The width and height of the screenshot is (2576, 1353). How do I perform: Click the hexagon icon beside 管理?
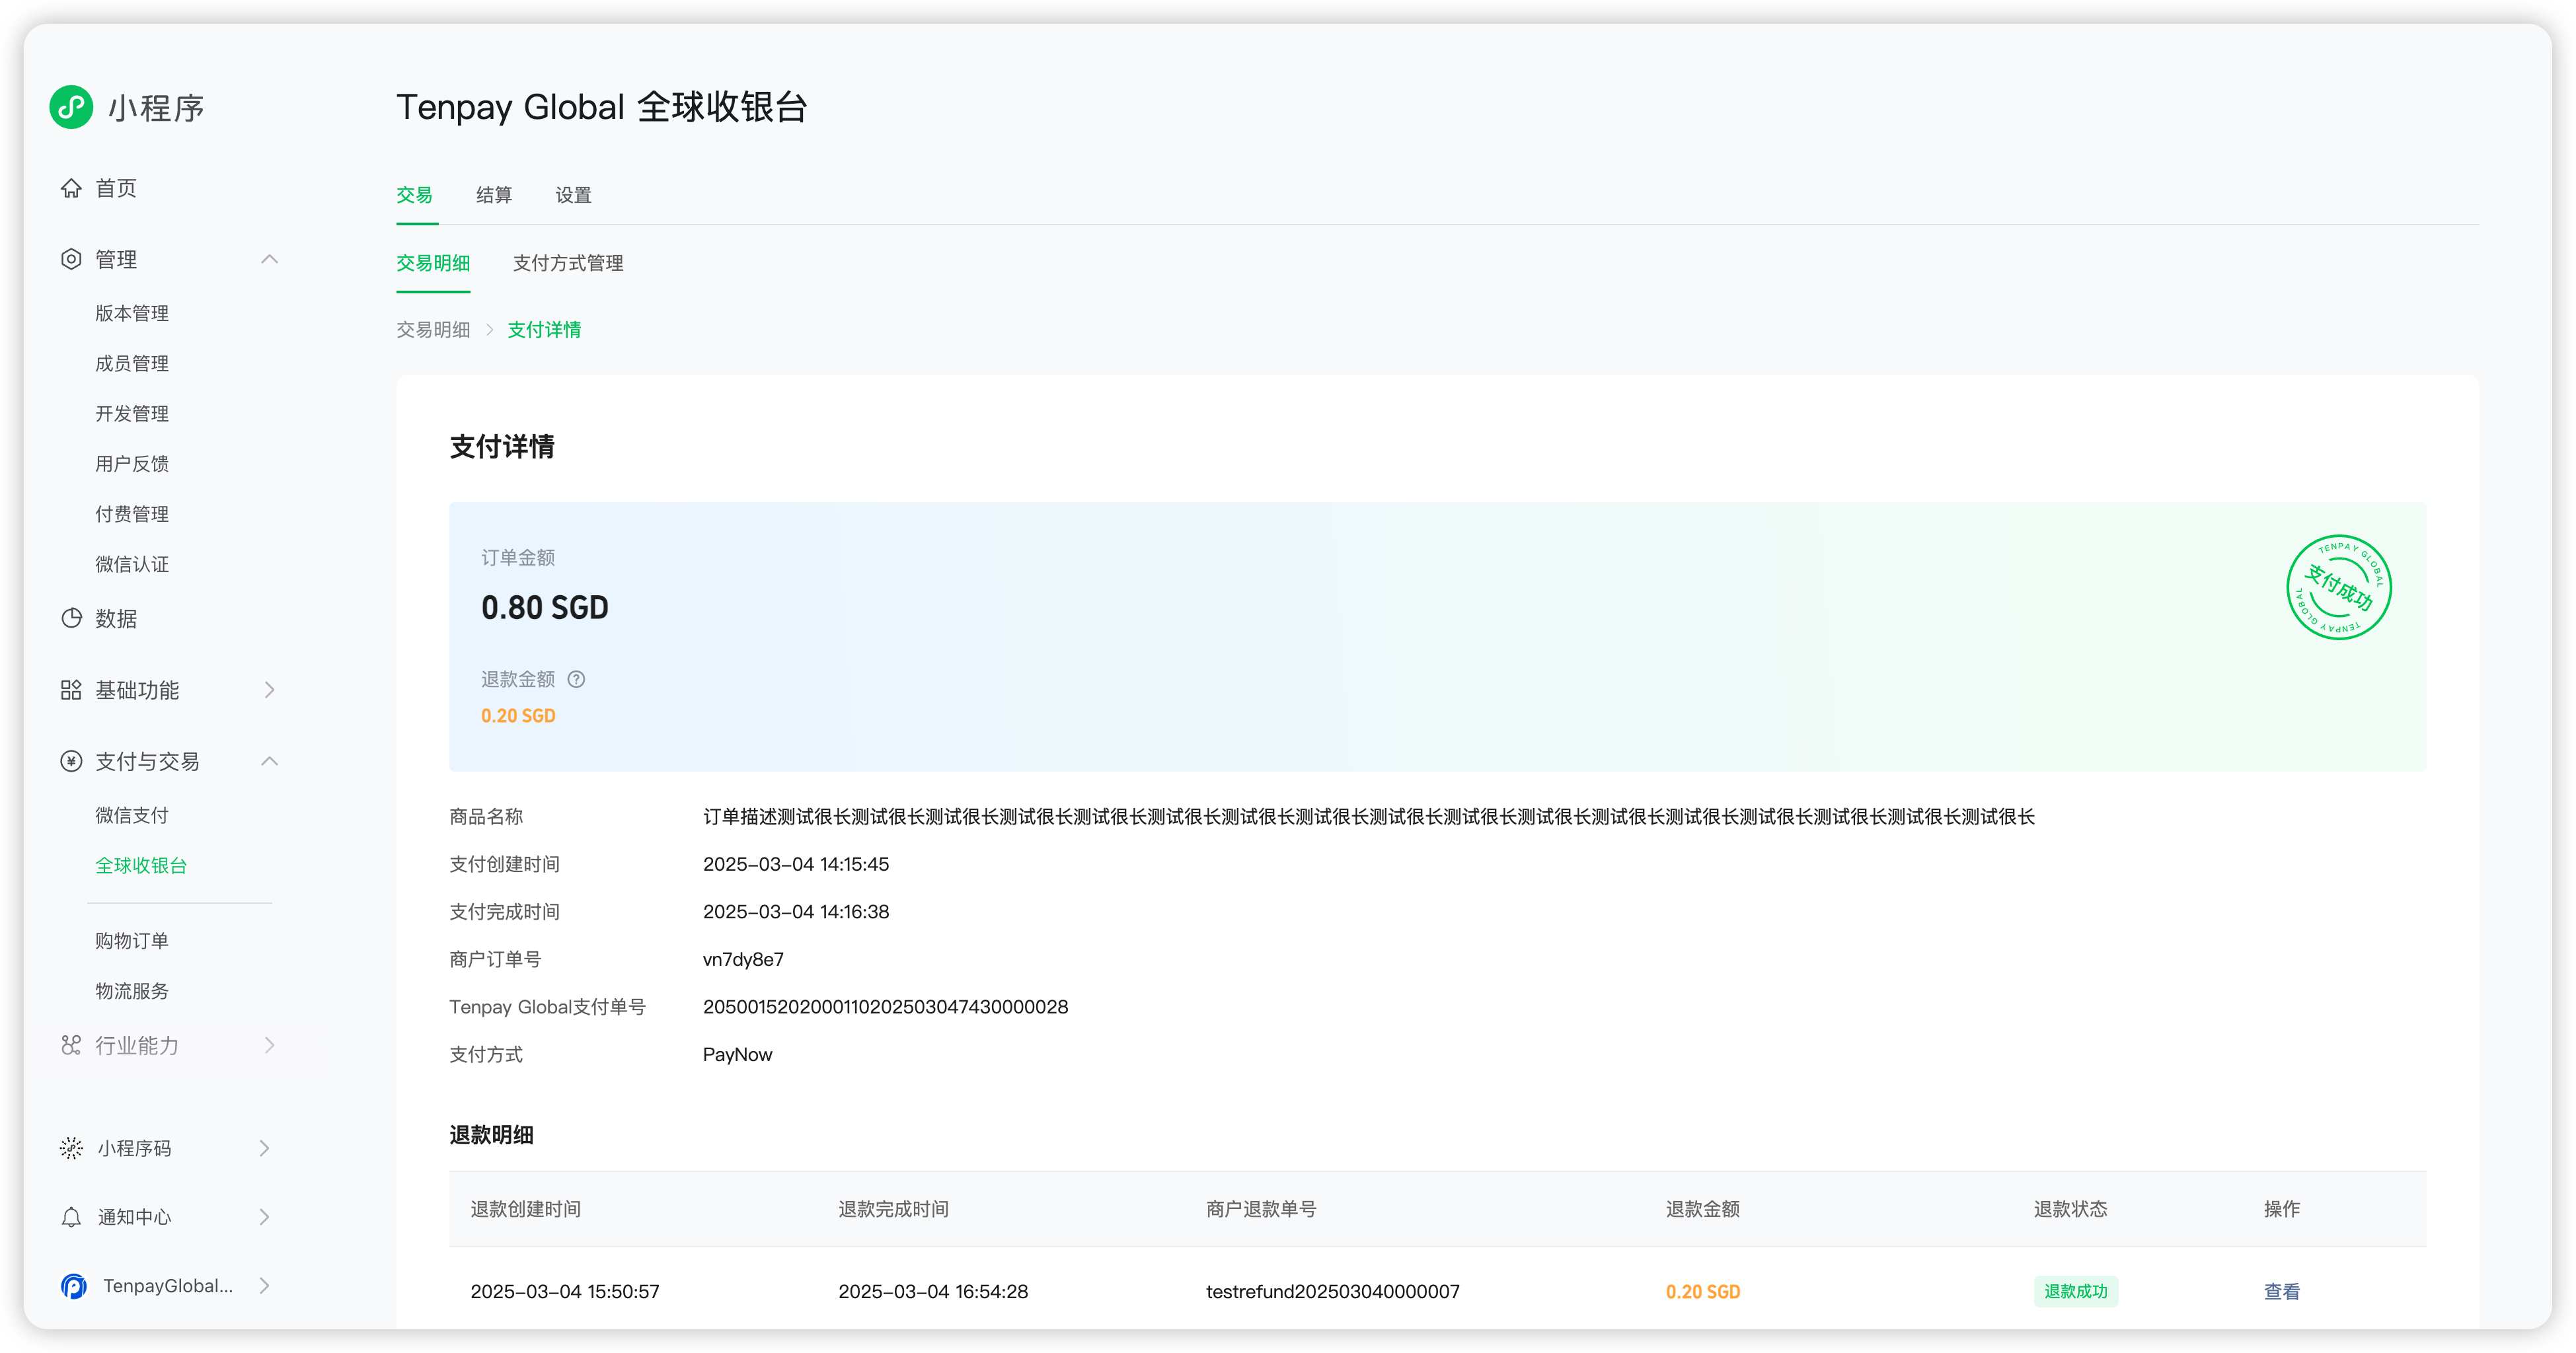[71, 259]
